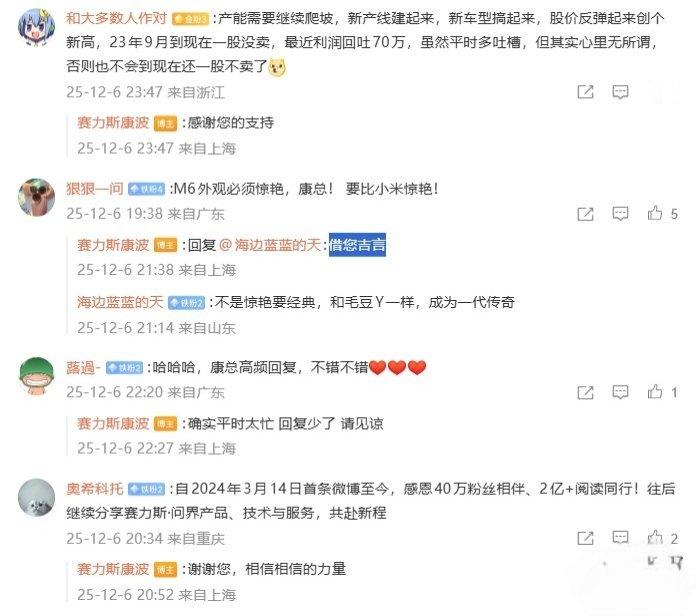The width and height of the screenshot is (696, 616).
Task: View 蹈過- avatar with green helmet
Action: (36, 376)
